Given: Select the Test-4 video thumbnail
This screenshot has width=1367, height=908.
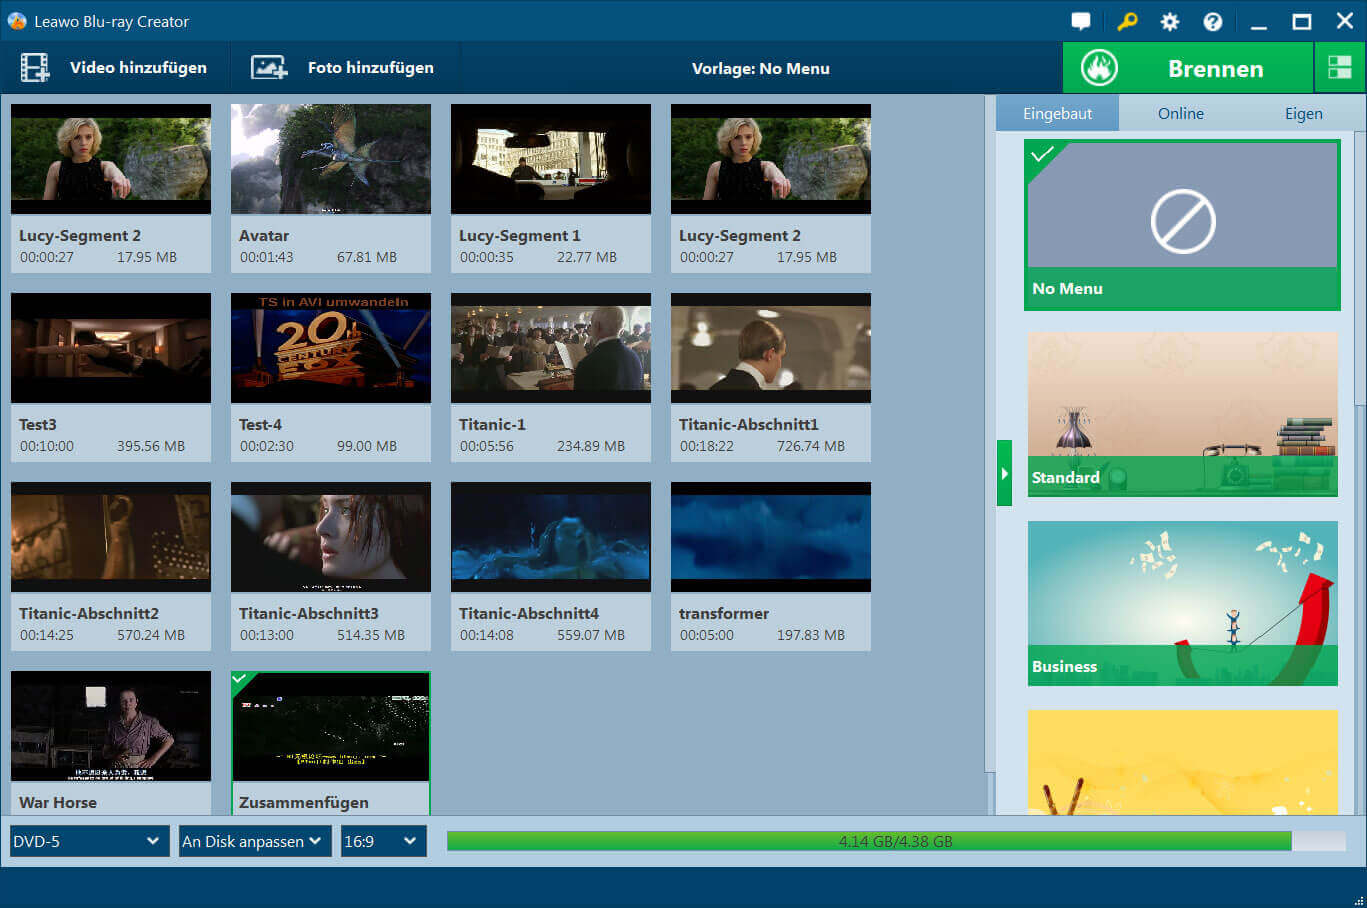Looking at the screenshot, I should (331, 348).
